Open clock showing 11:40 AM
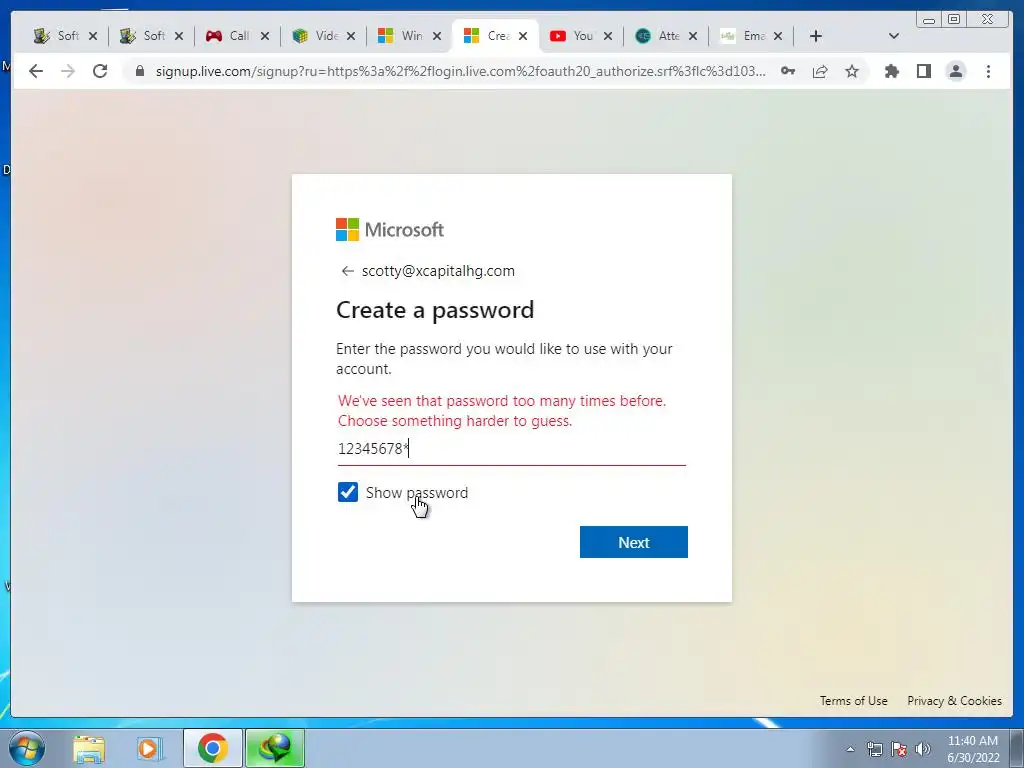This screenshot has width=1024, height=768. (x=973, y=749)
